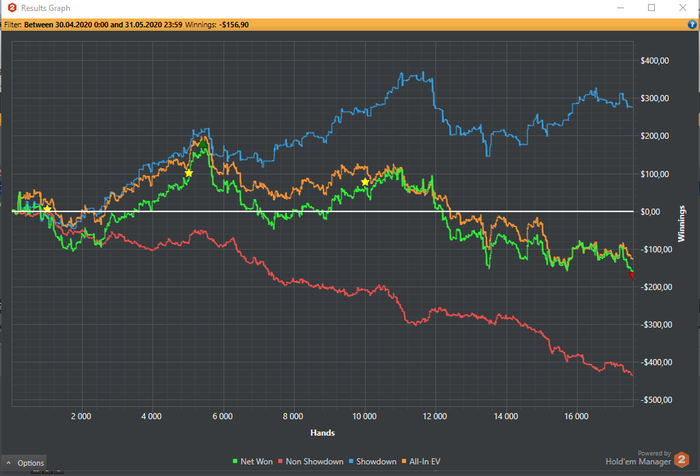700x476 pixels.
Task: Click the filter date range text
Action: point(103,25)
